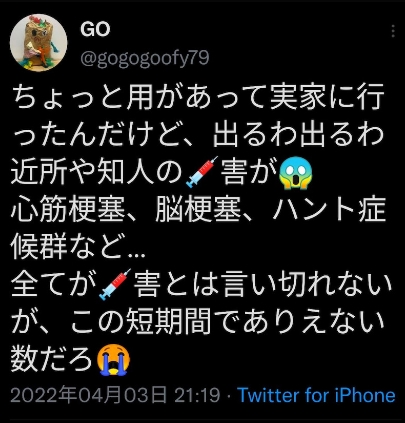
Task: Click the text 数だろ on last line
Action: pos(52,361)
